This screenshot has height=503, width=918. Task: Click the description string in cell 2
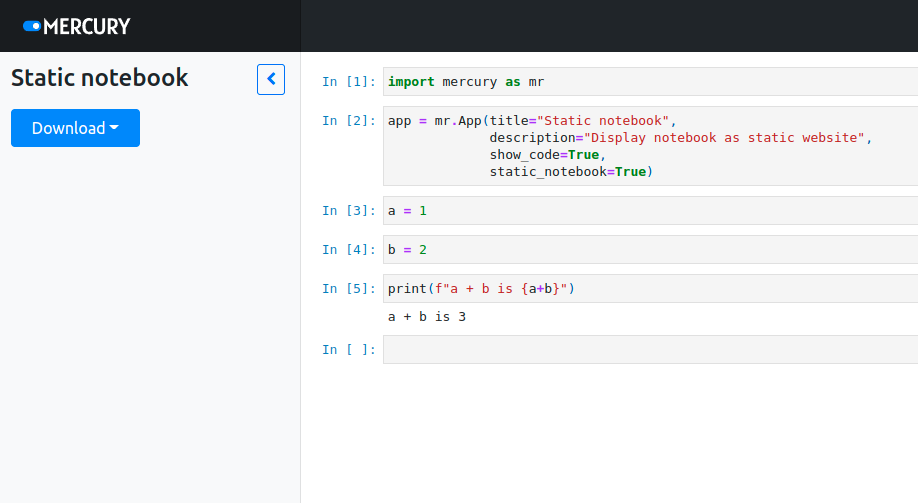tap(724, 138)
